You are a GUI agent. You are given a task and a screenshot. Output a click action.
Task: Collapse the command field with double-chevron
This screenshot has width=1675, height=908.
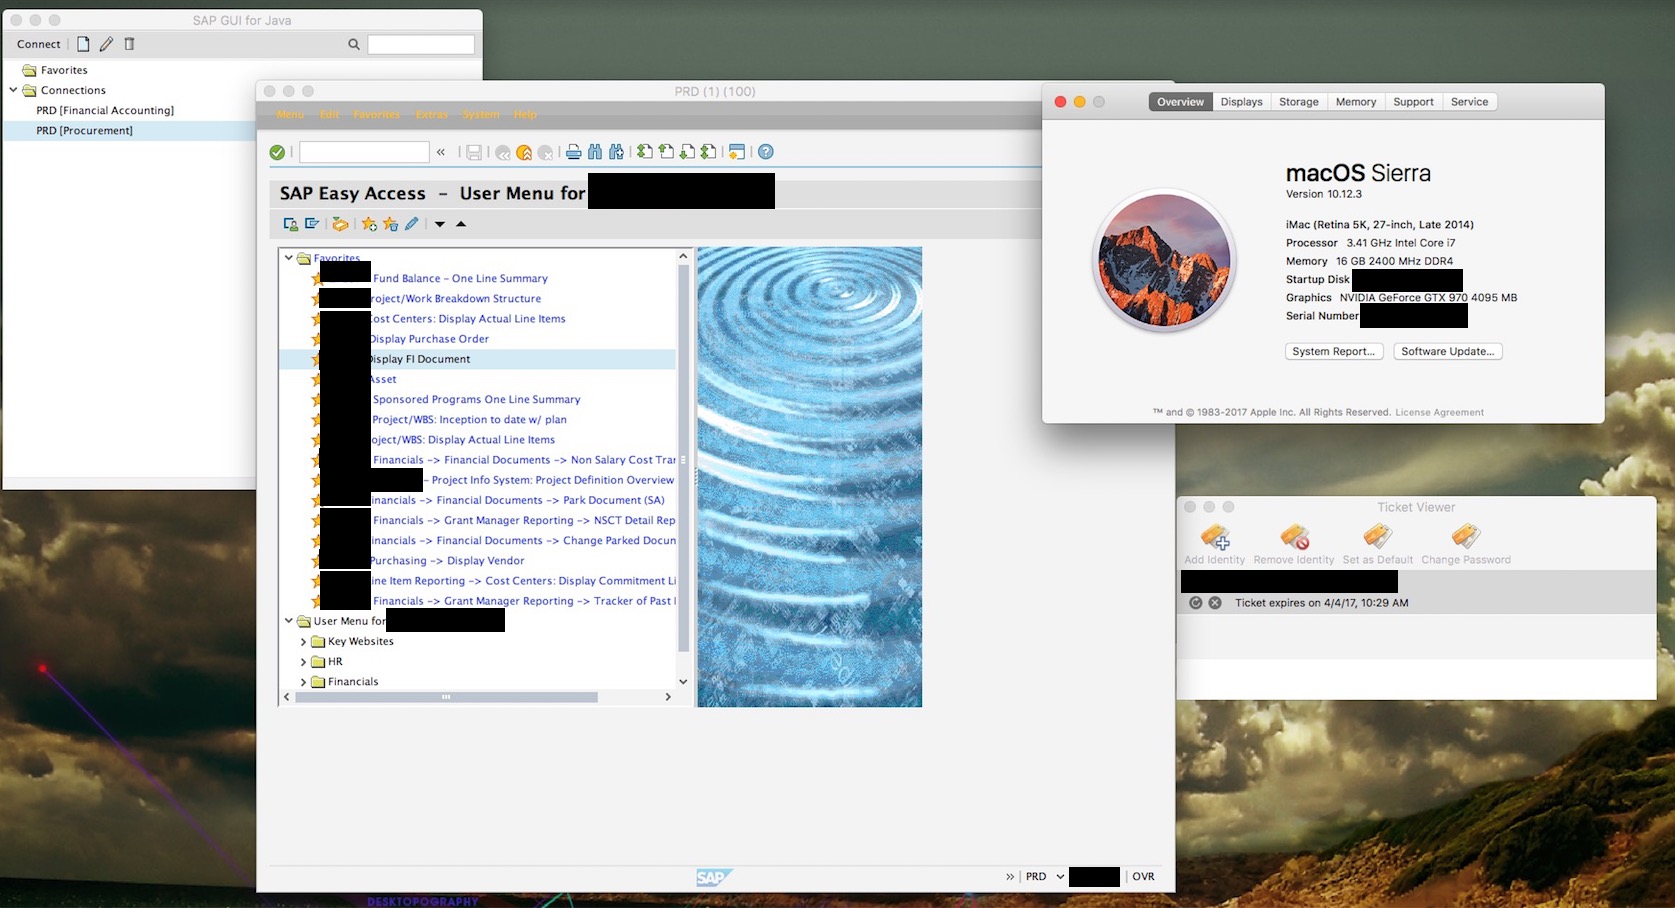(441, 152)
